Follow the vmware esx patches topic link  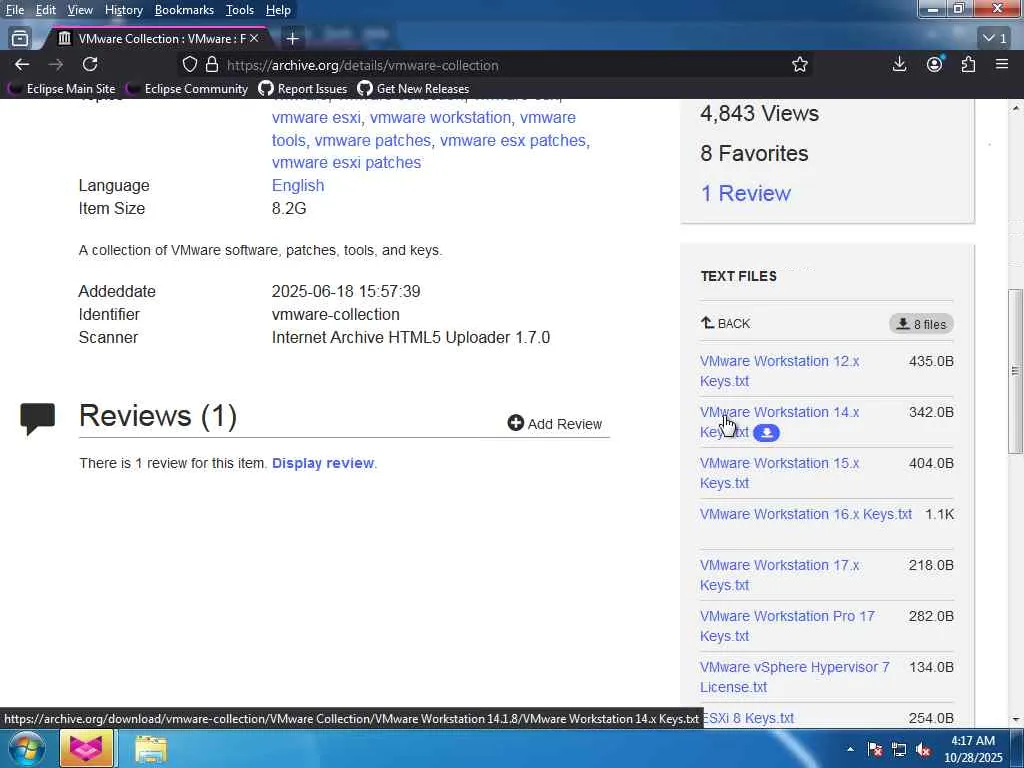(x=513, y=140)
